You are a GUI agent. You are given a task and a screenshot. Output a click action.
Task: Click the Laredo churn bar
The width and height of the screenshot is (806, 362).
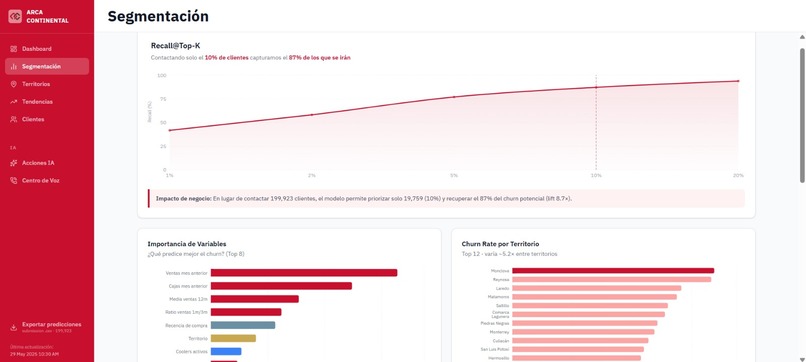[597, 288]
